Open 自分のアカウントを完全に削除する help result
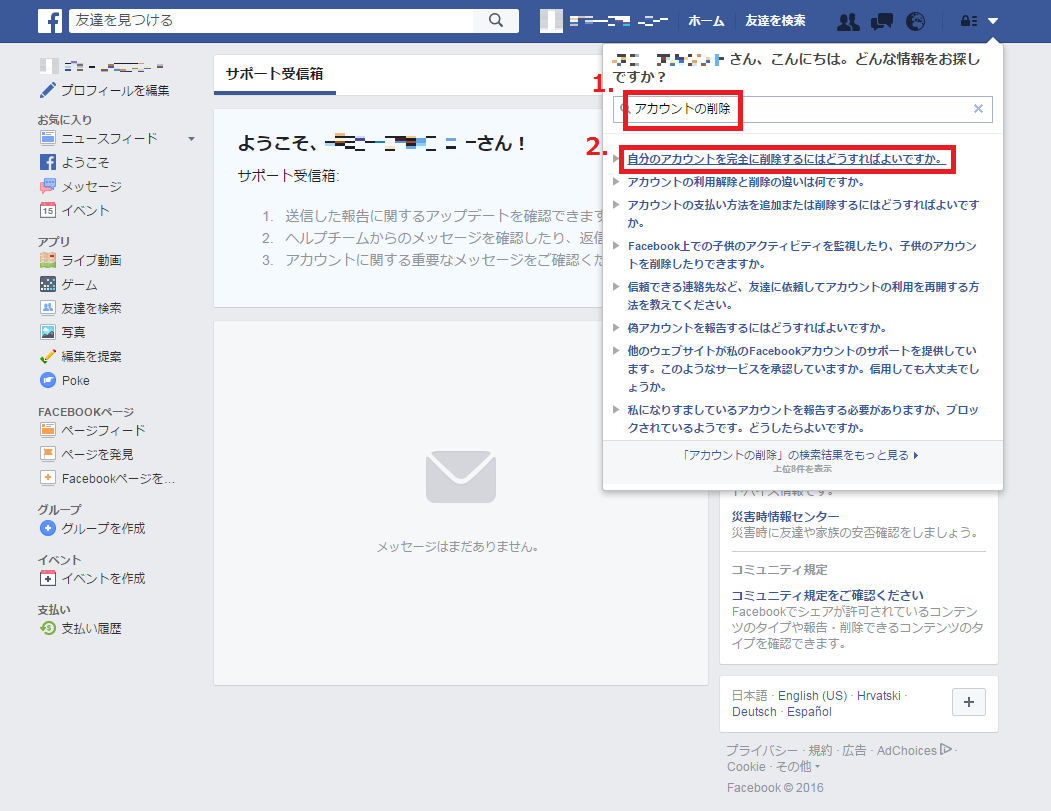Viewport: 1051px width, 811px height. (786, 158)
